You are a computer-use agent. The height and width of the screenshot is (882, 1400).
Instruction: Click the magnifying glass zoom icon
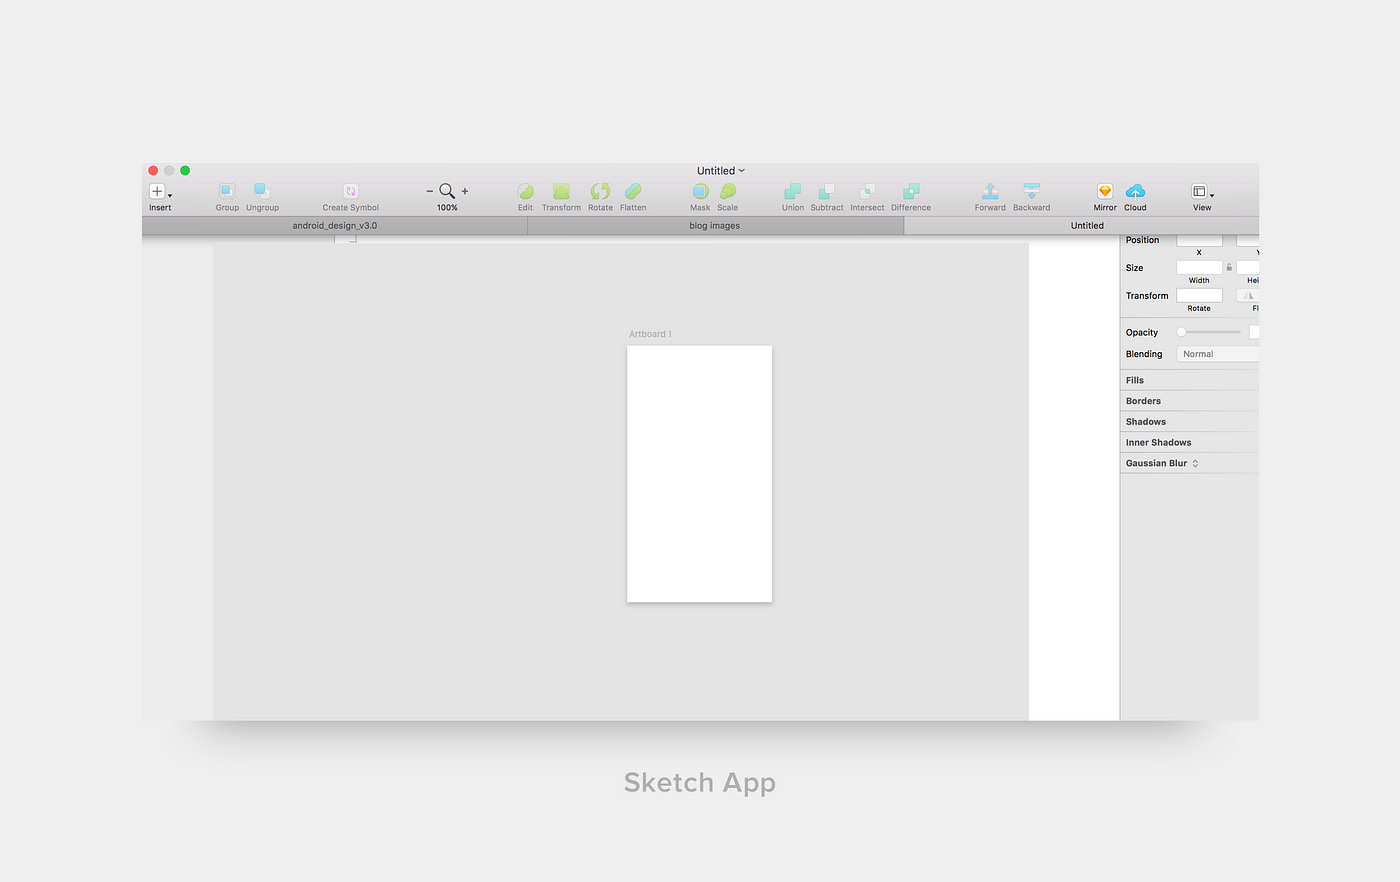click(x=447, y=191)
